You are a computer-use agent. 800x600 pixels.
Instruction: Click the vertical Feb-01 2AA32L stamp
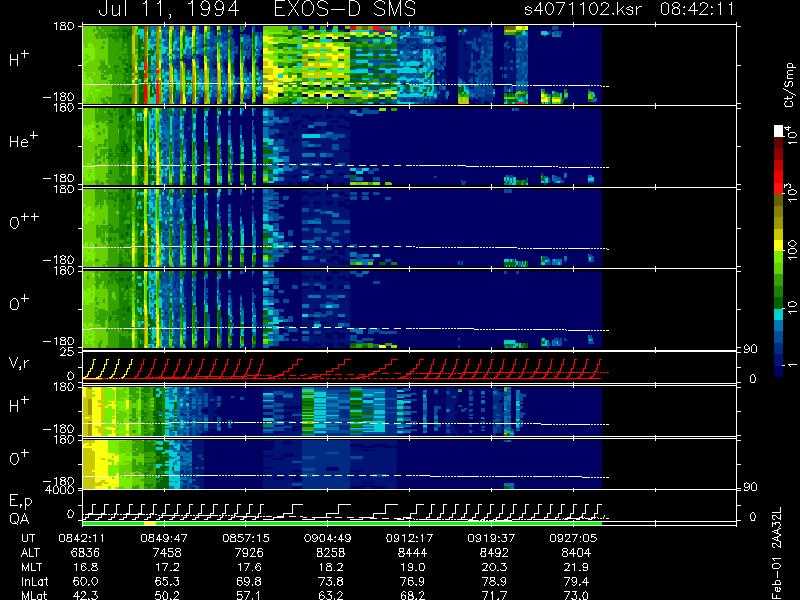(x=777, y=553)
